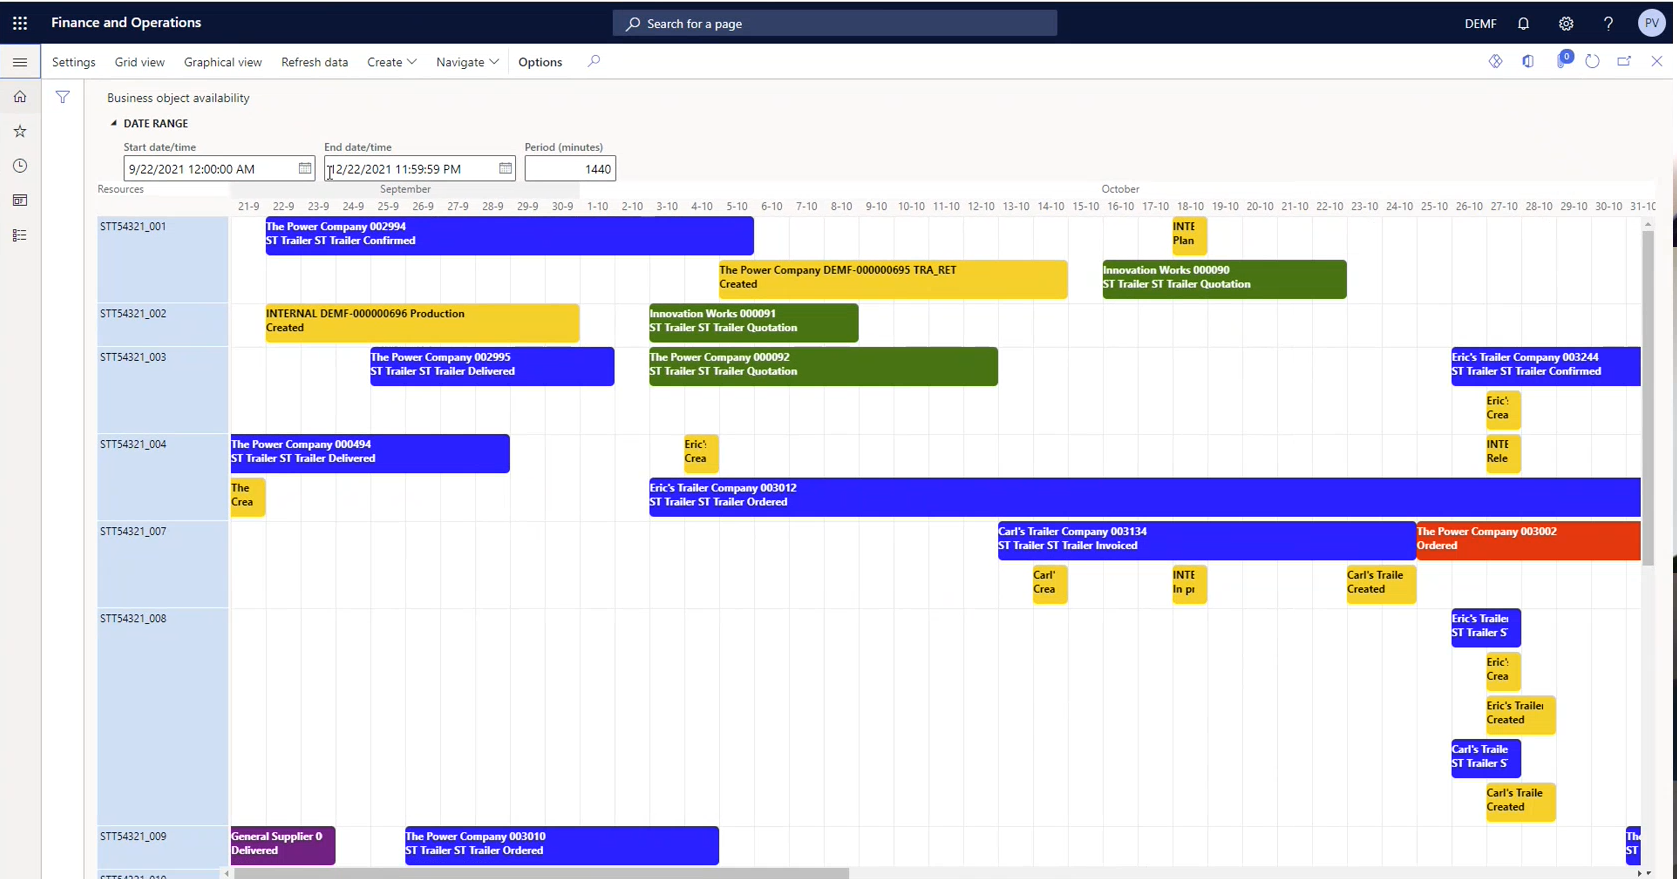This screenshot has width=1677, height=879.
Task: Click the notifications bell icon
Action: [x=1523, y=24]
